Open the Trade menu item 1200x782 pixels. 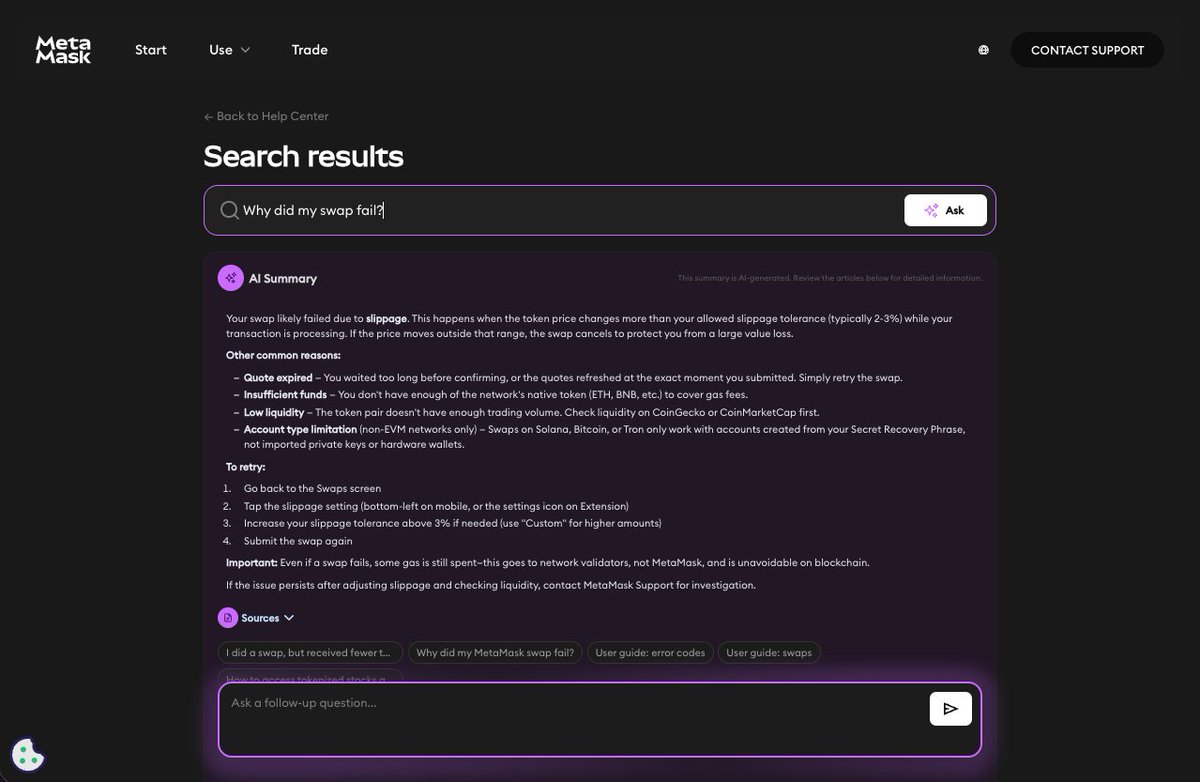[x=310, y=50]
